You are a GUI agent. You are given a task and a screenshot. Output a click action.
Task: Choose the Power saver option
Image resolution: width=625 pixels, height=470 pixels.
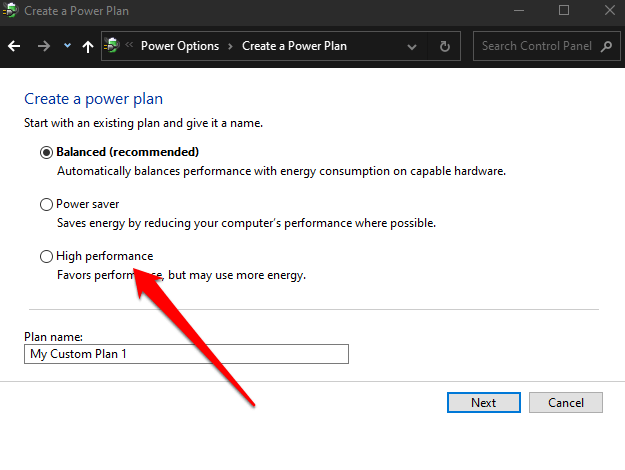click(x=46, y=204)
